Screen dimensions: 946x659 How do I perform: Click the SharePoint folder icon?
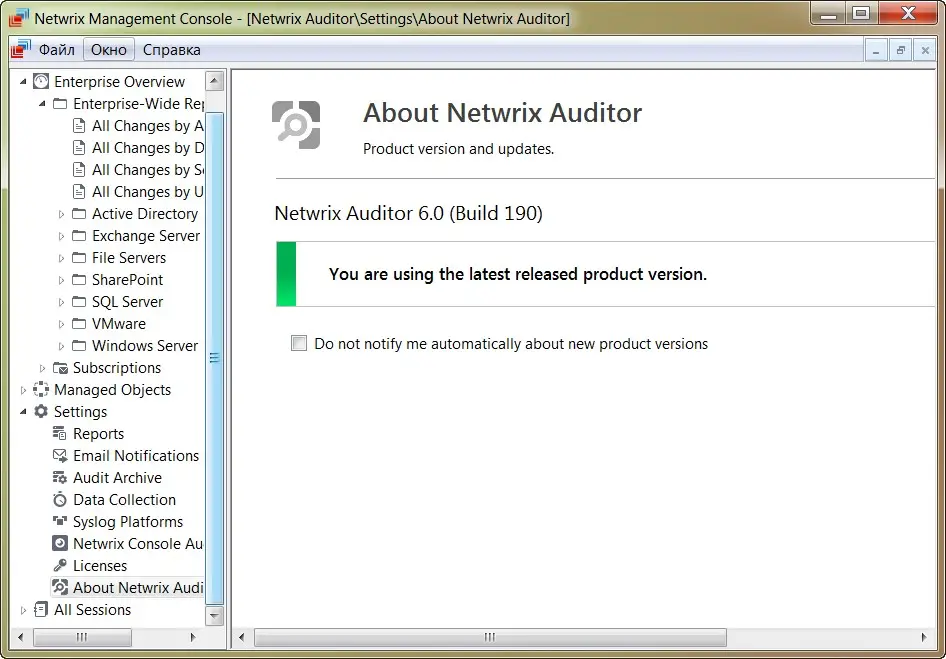point(79,279)
